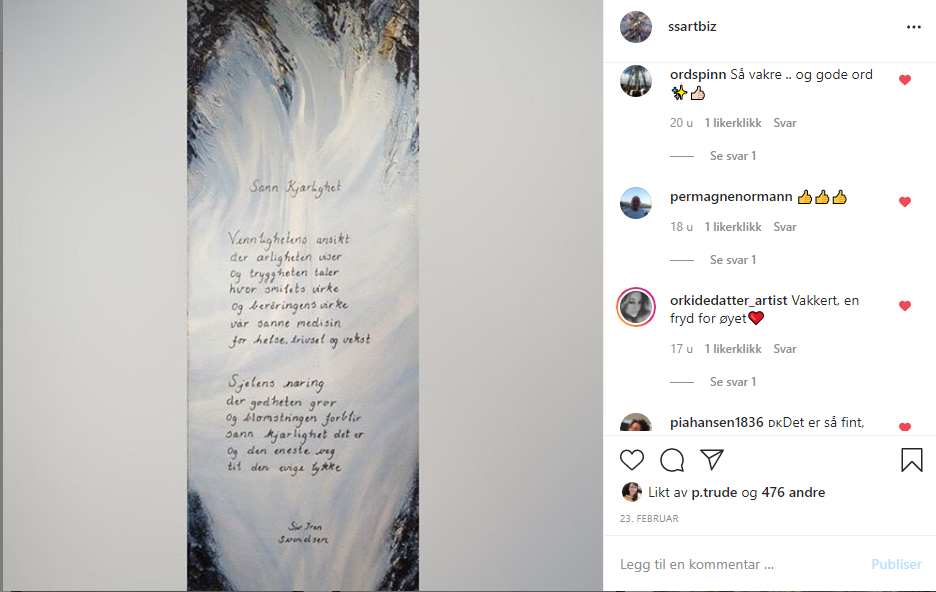
Task: Open ordspinn commenter avatar
Action: pos(636,81)
